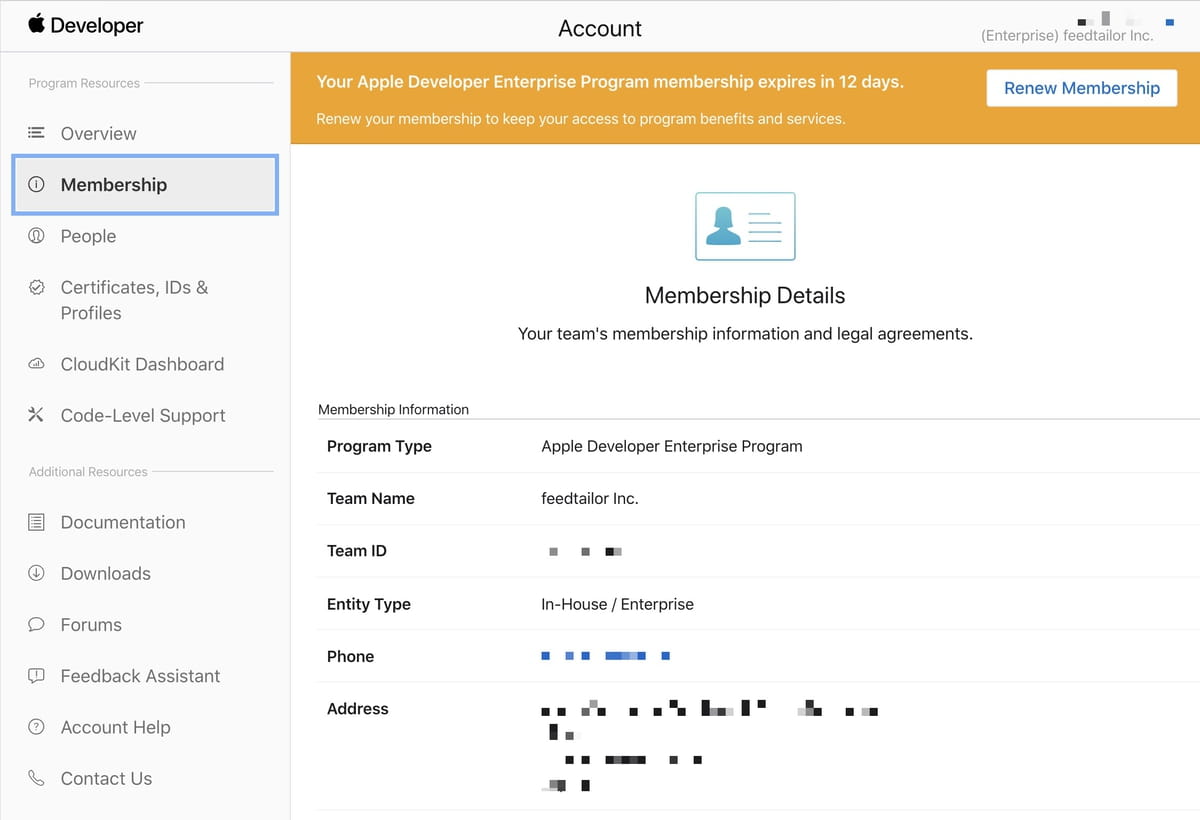
Task: Launch Feedback Assistant
Action: pyautogui.click(x=140, y=676)
